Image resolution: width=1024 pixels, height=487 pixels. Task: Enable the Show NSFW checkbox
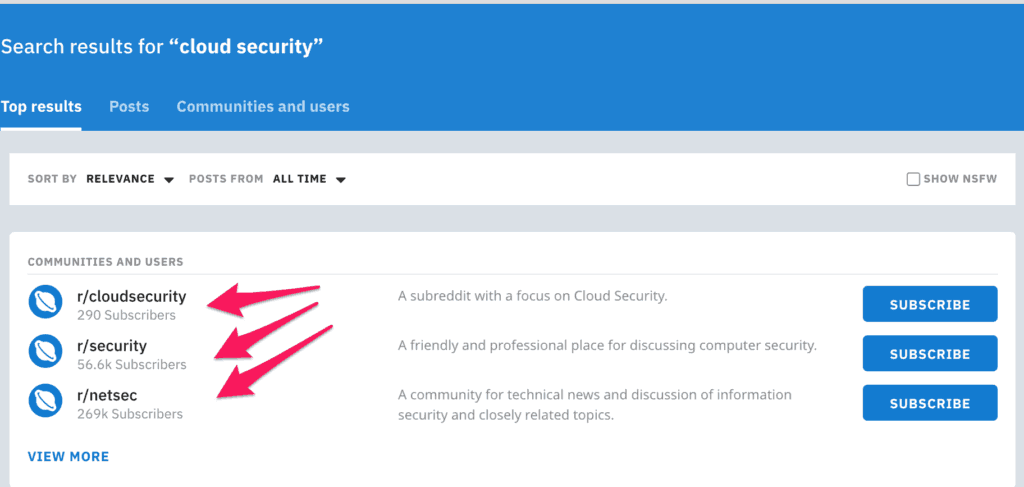[913, 179]
